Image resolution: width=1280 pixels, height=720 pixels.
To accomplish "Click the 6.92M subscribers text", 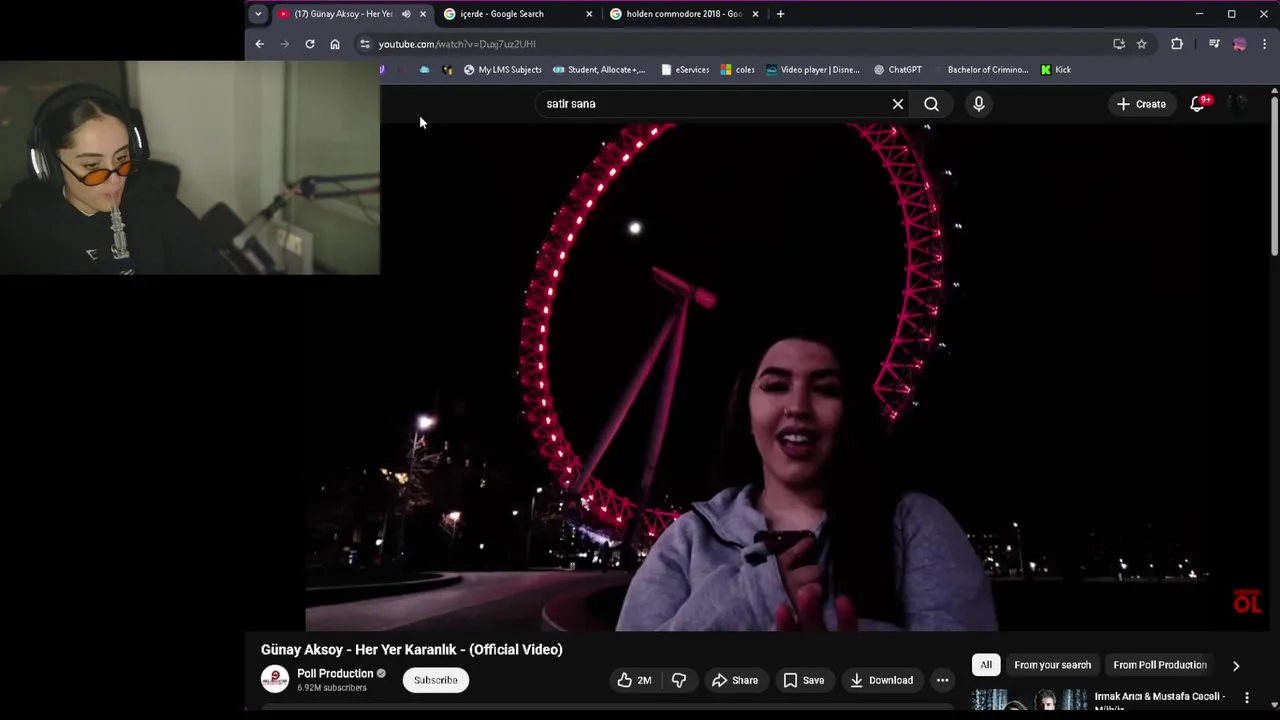I will 332,688.
